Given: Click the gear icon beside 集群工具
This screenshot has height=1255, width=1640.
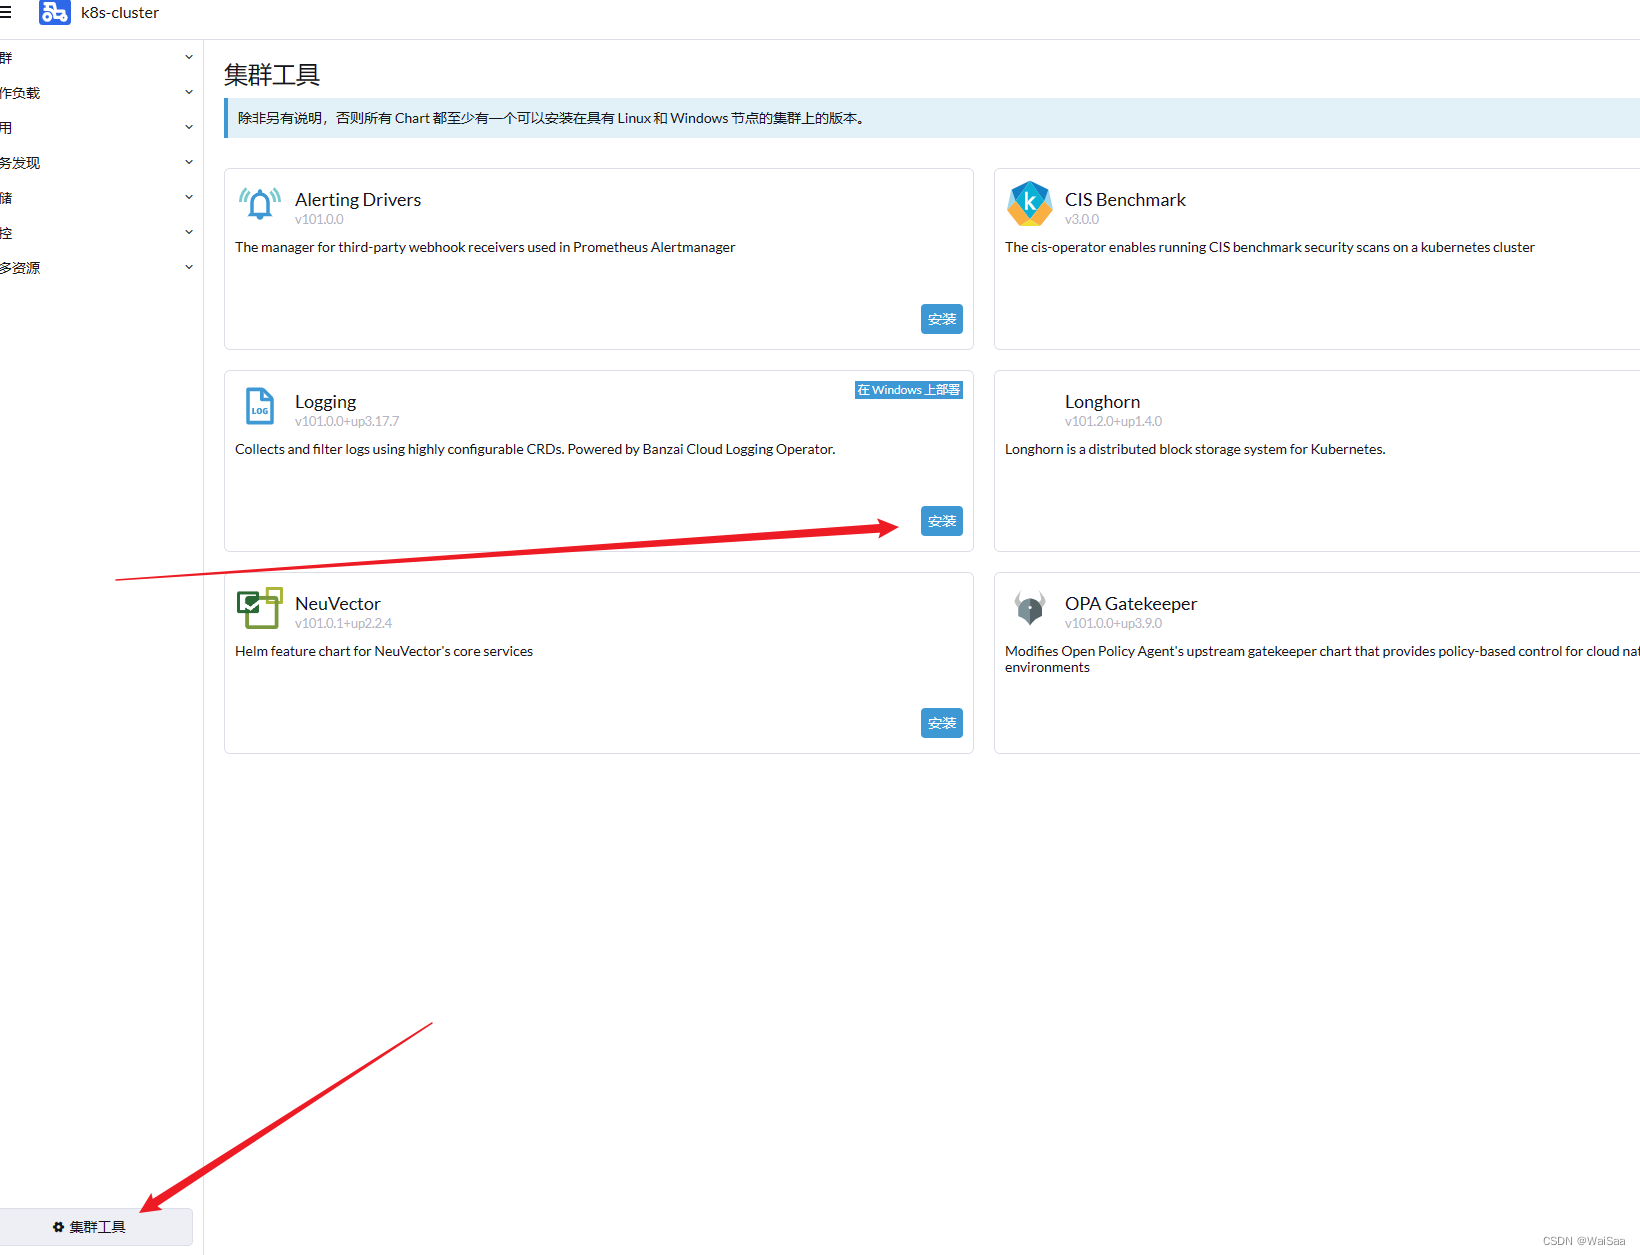Looking at the screenshot, I should pyautogui.click(x=58, y=1227).
